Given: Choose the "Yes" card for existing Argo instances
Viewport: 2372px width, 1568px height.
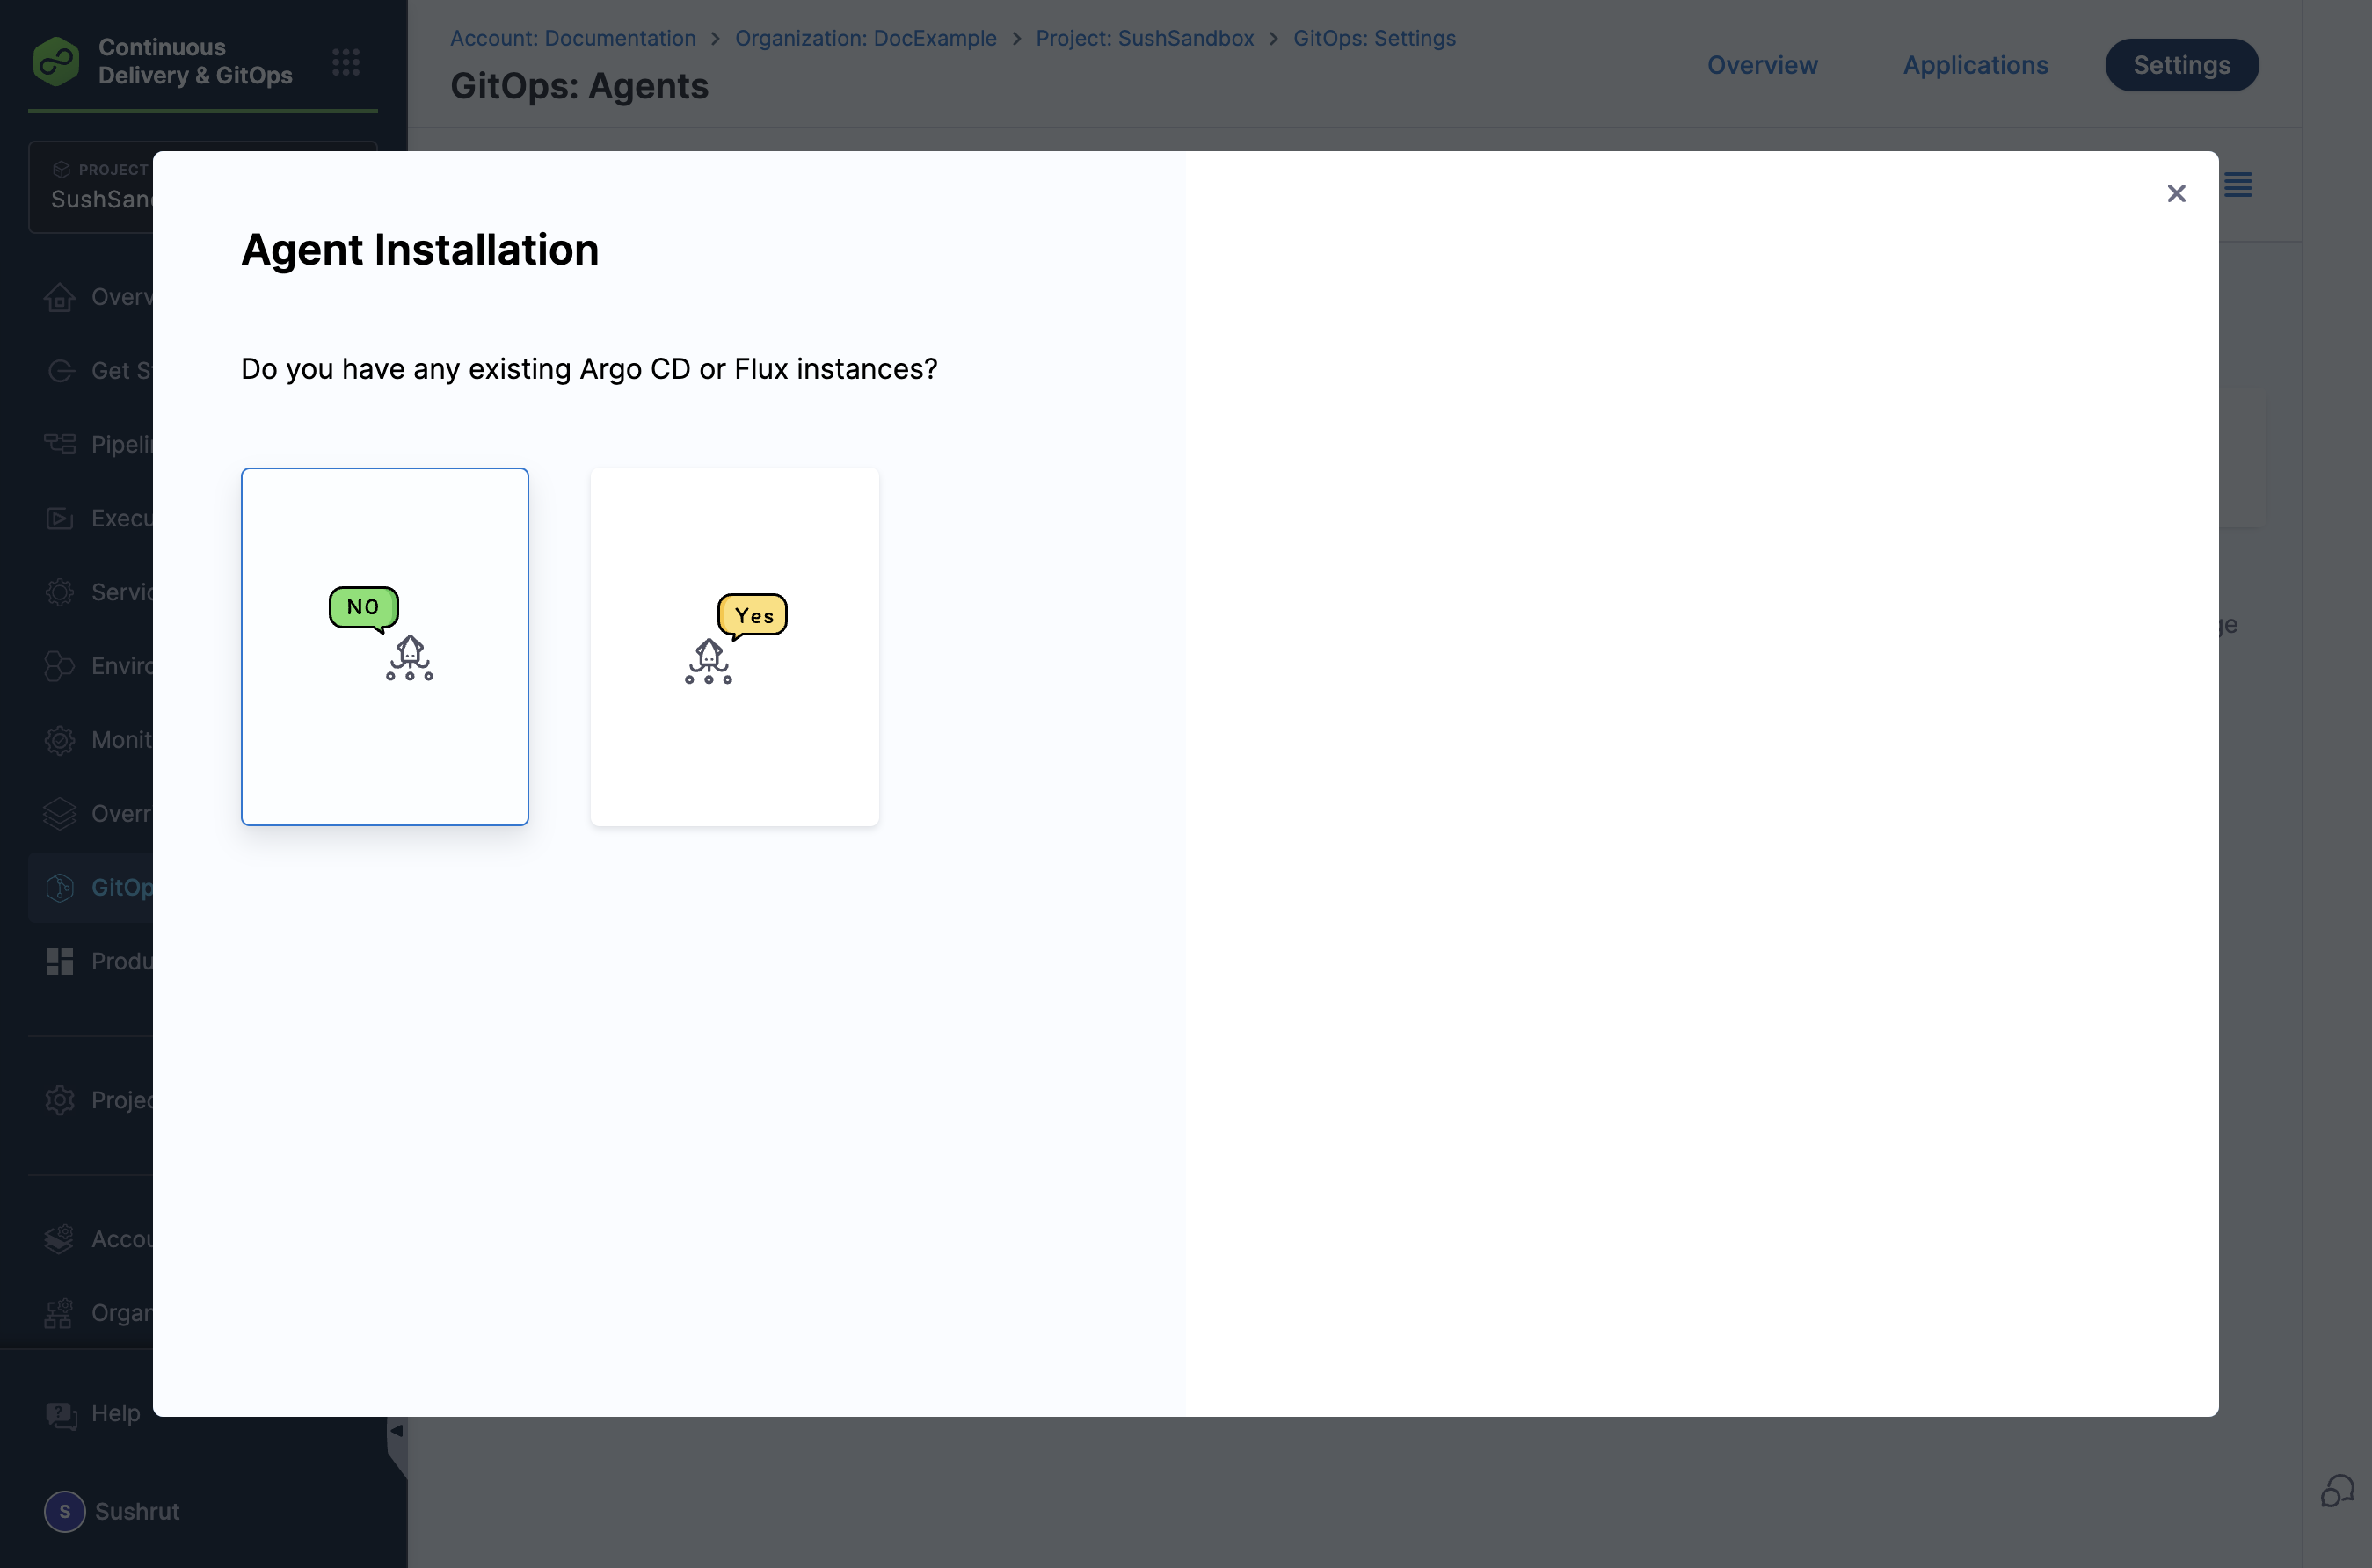Looking at the screenshot, I should (x=735, y=646).
